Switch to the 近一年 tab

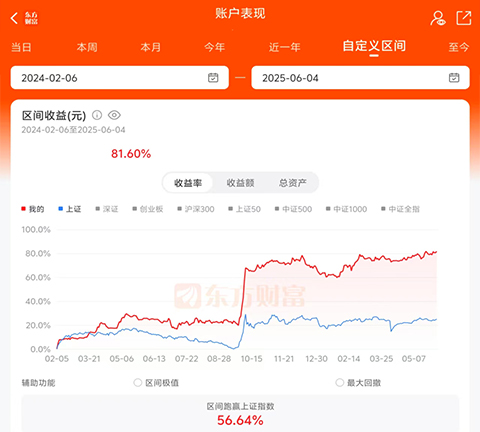coord(284,47)
